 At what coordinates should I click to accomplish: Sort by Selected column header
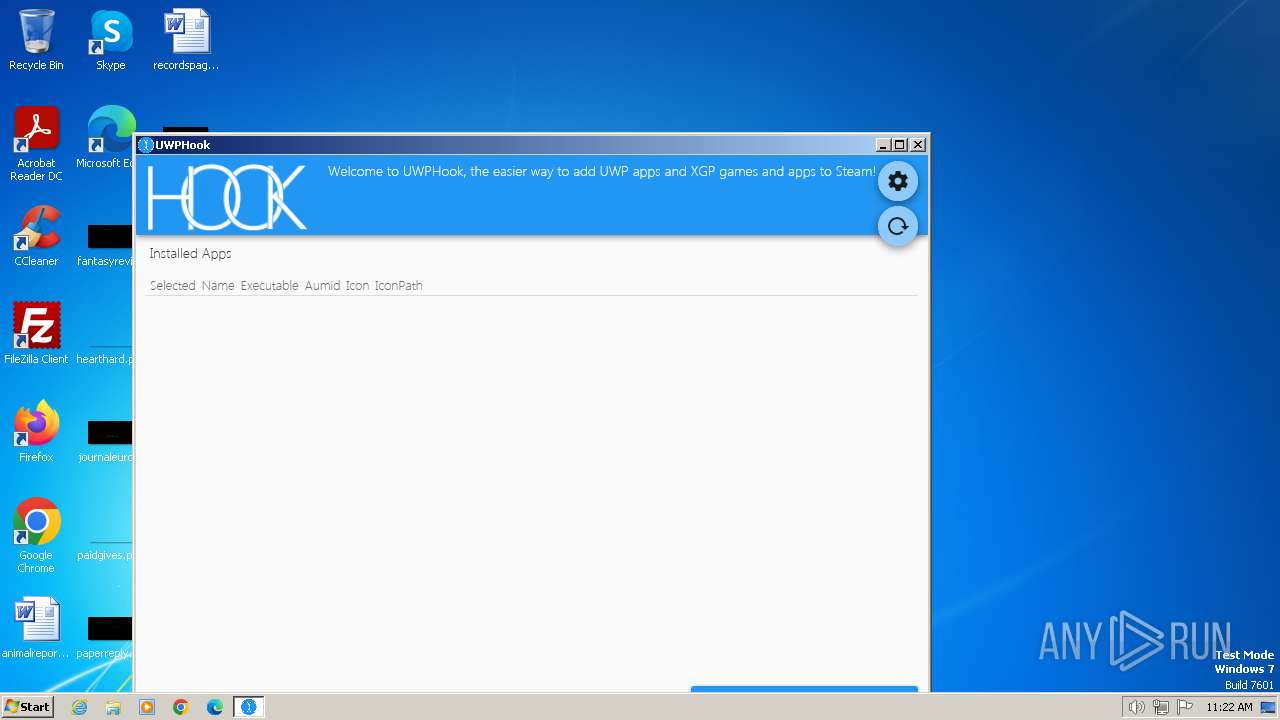coord(172,286)
